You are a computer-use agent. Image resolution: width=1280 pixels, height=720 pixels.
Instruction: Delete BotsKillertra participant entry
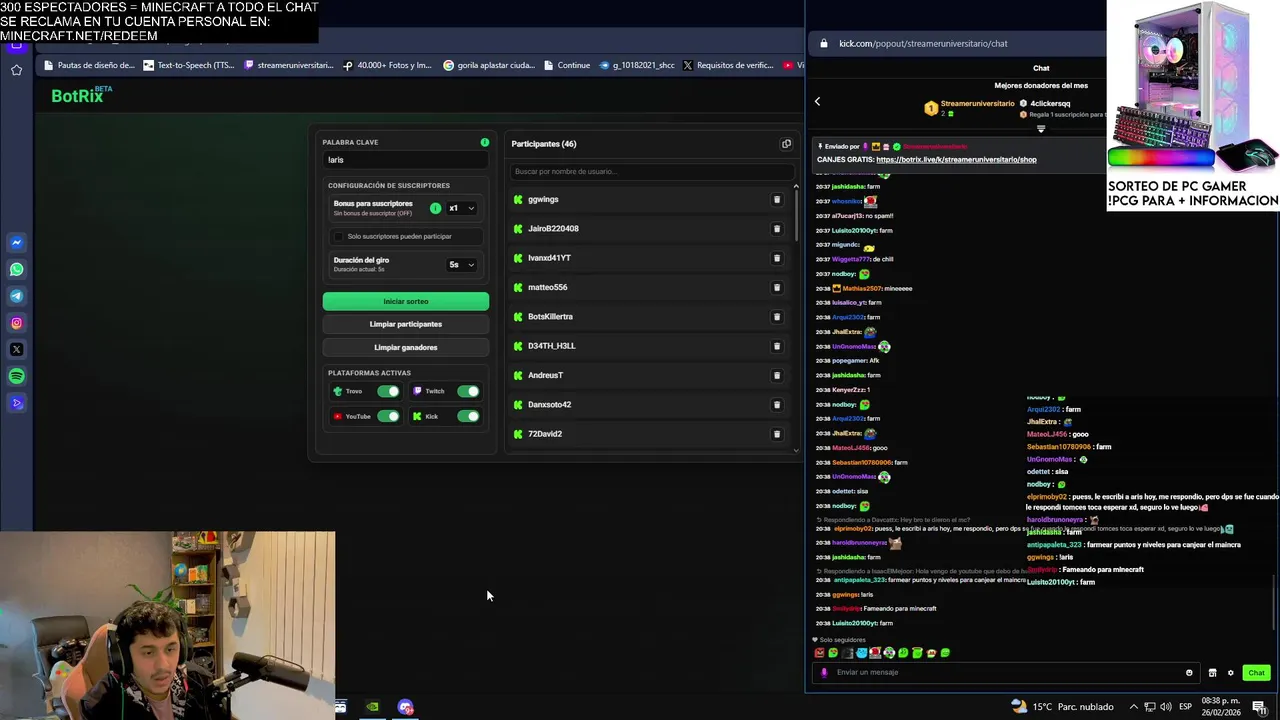[777, 317]
